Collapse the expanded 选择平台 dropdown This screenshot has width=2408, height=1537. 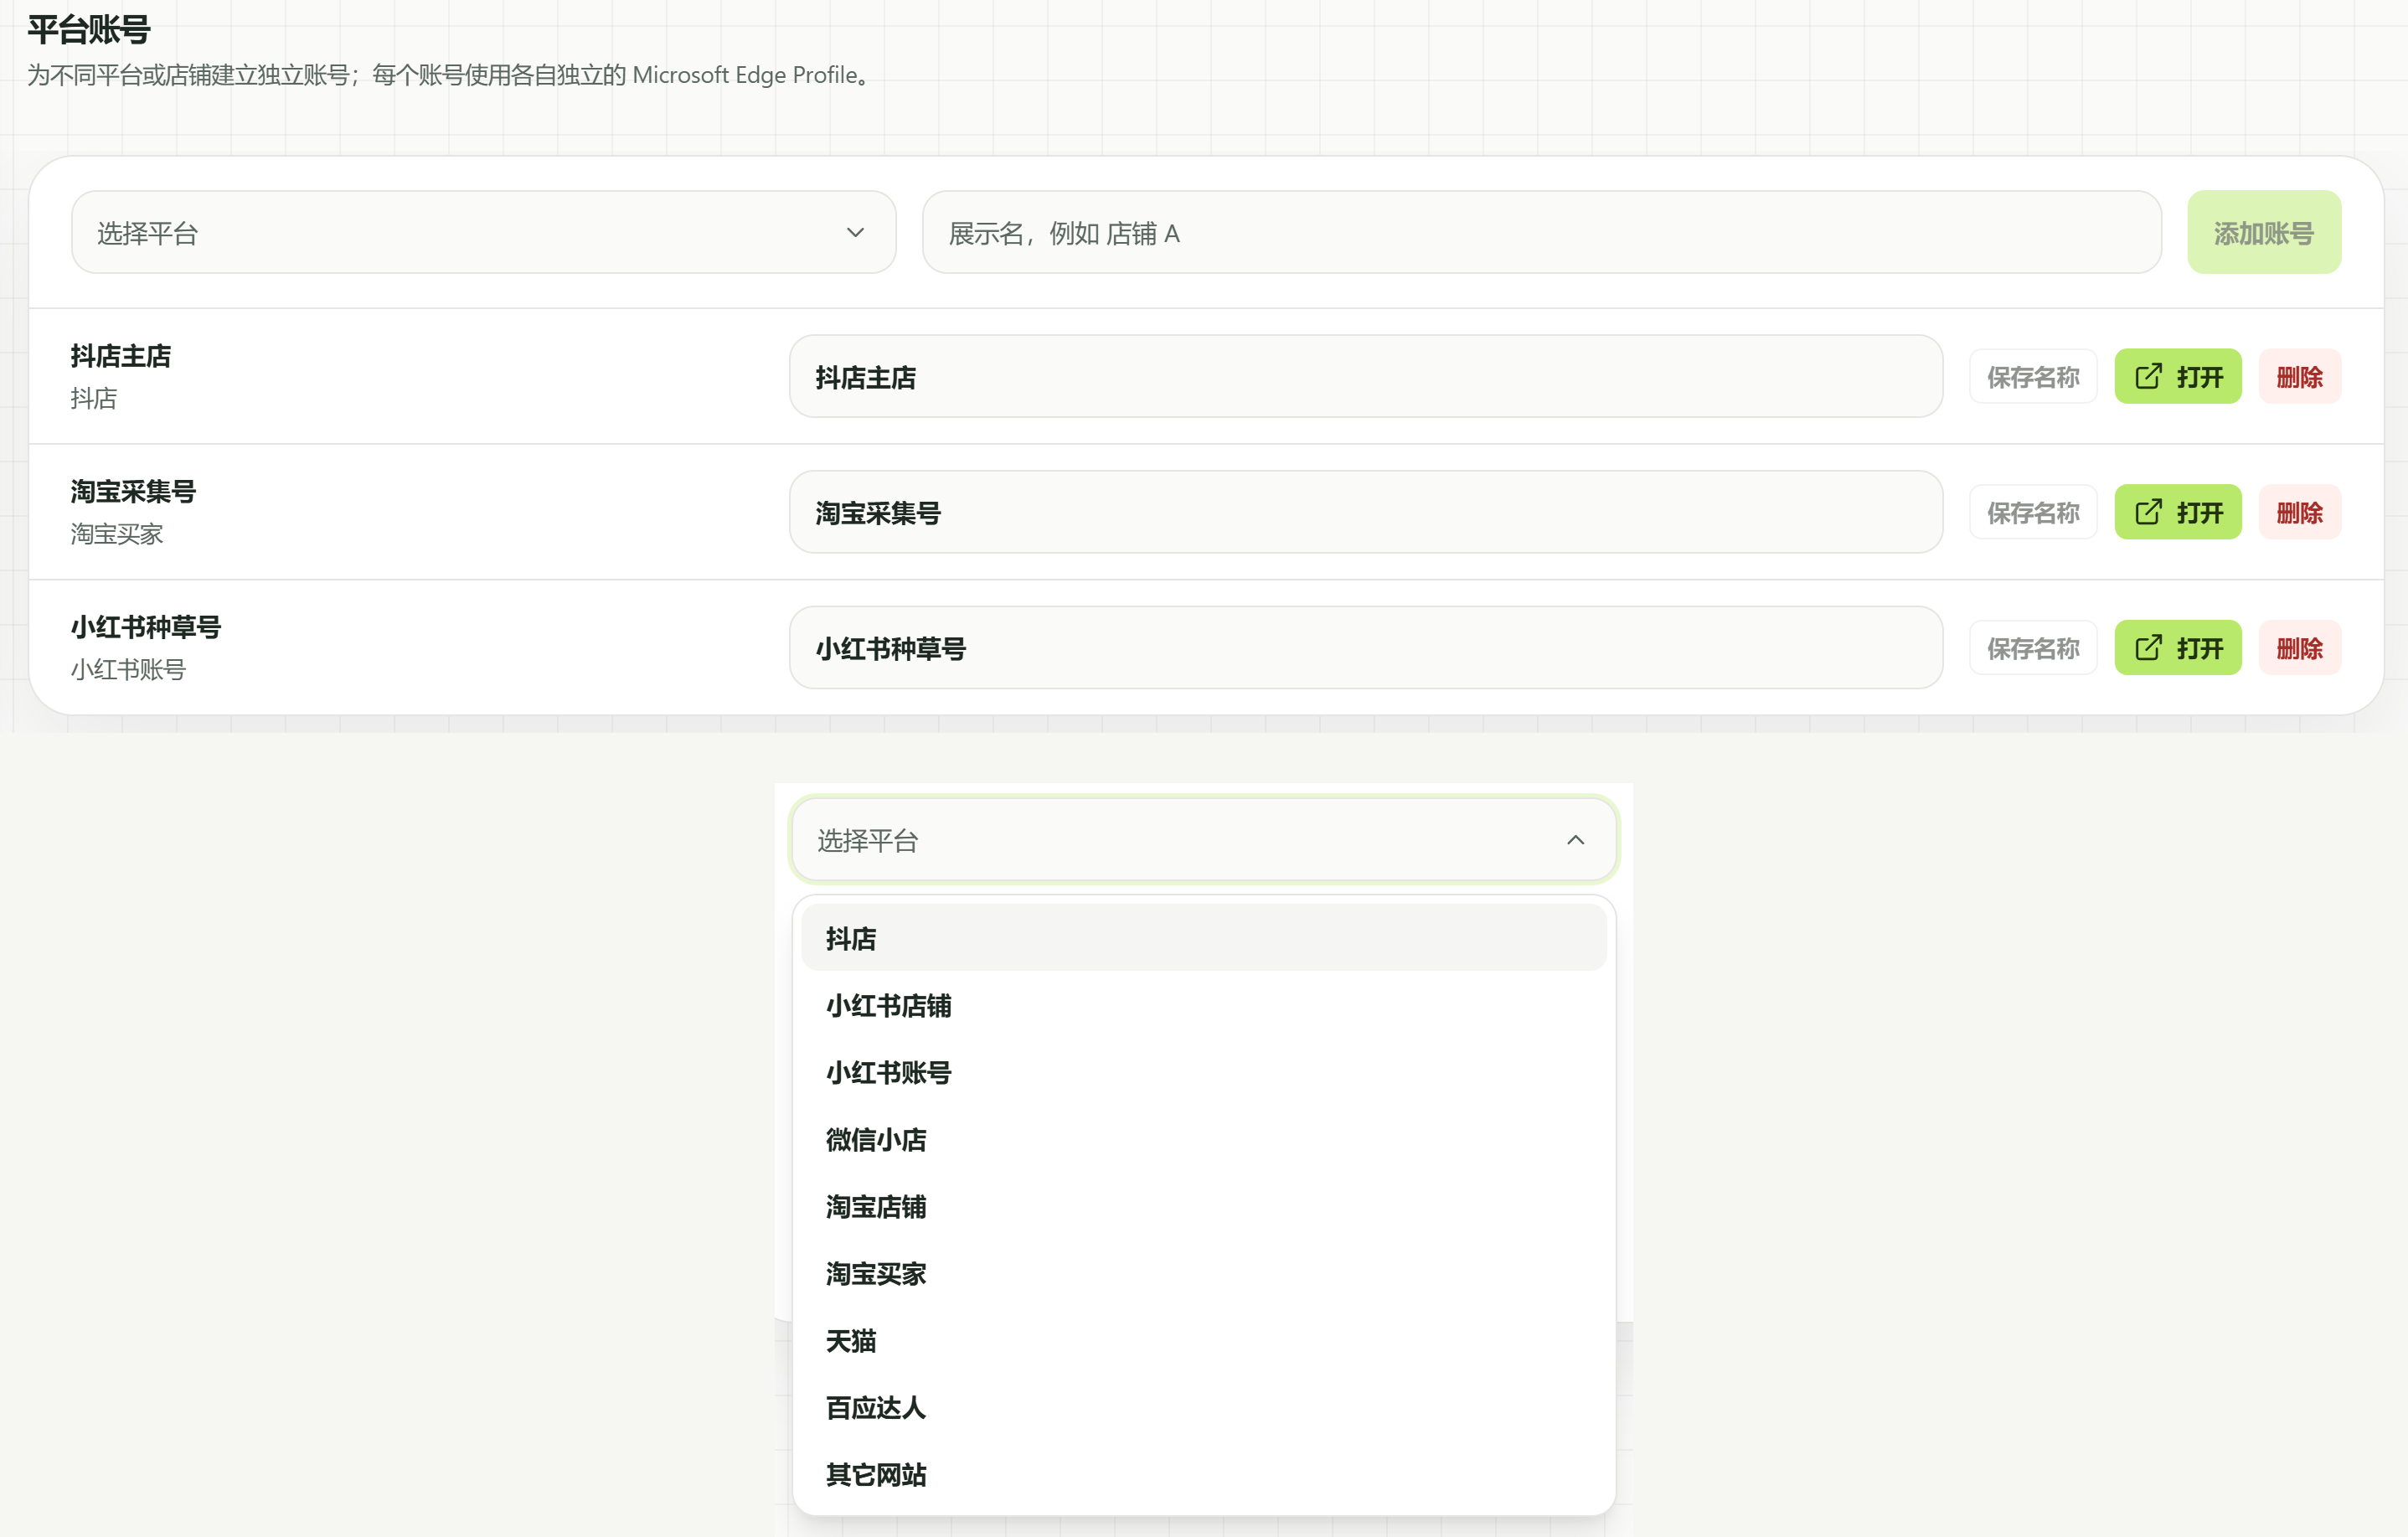pyautogui.click(x=1204, y=840)
